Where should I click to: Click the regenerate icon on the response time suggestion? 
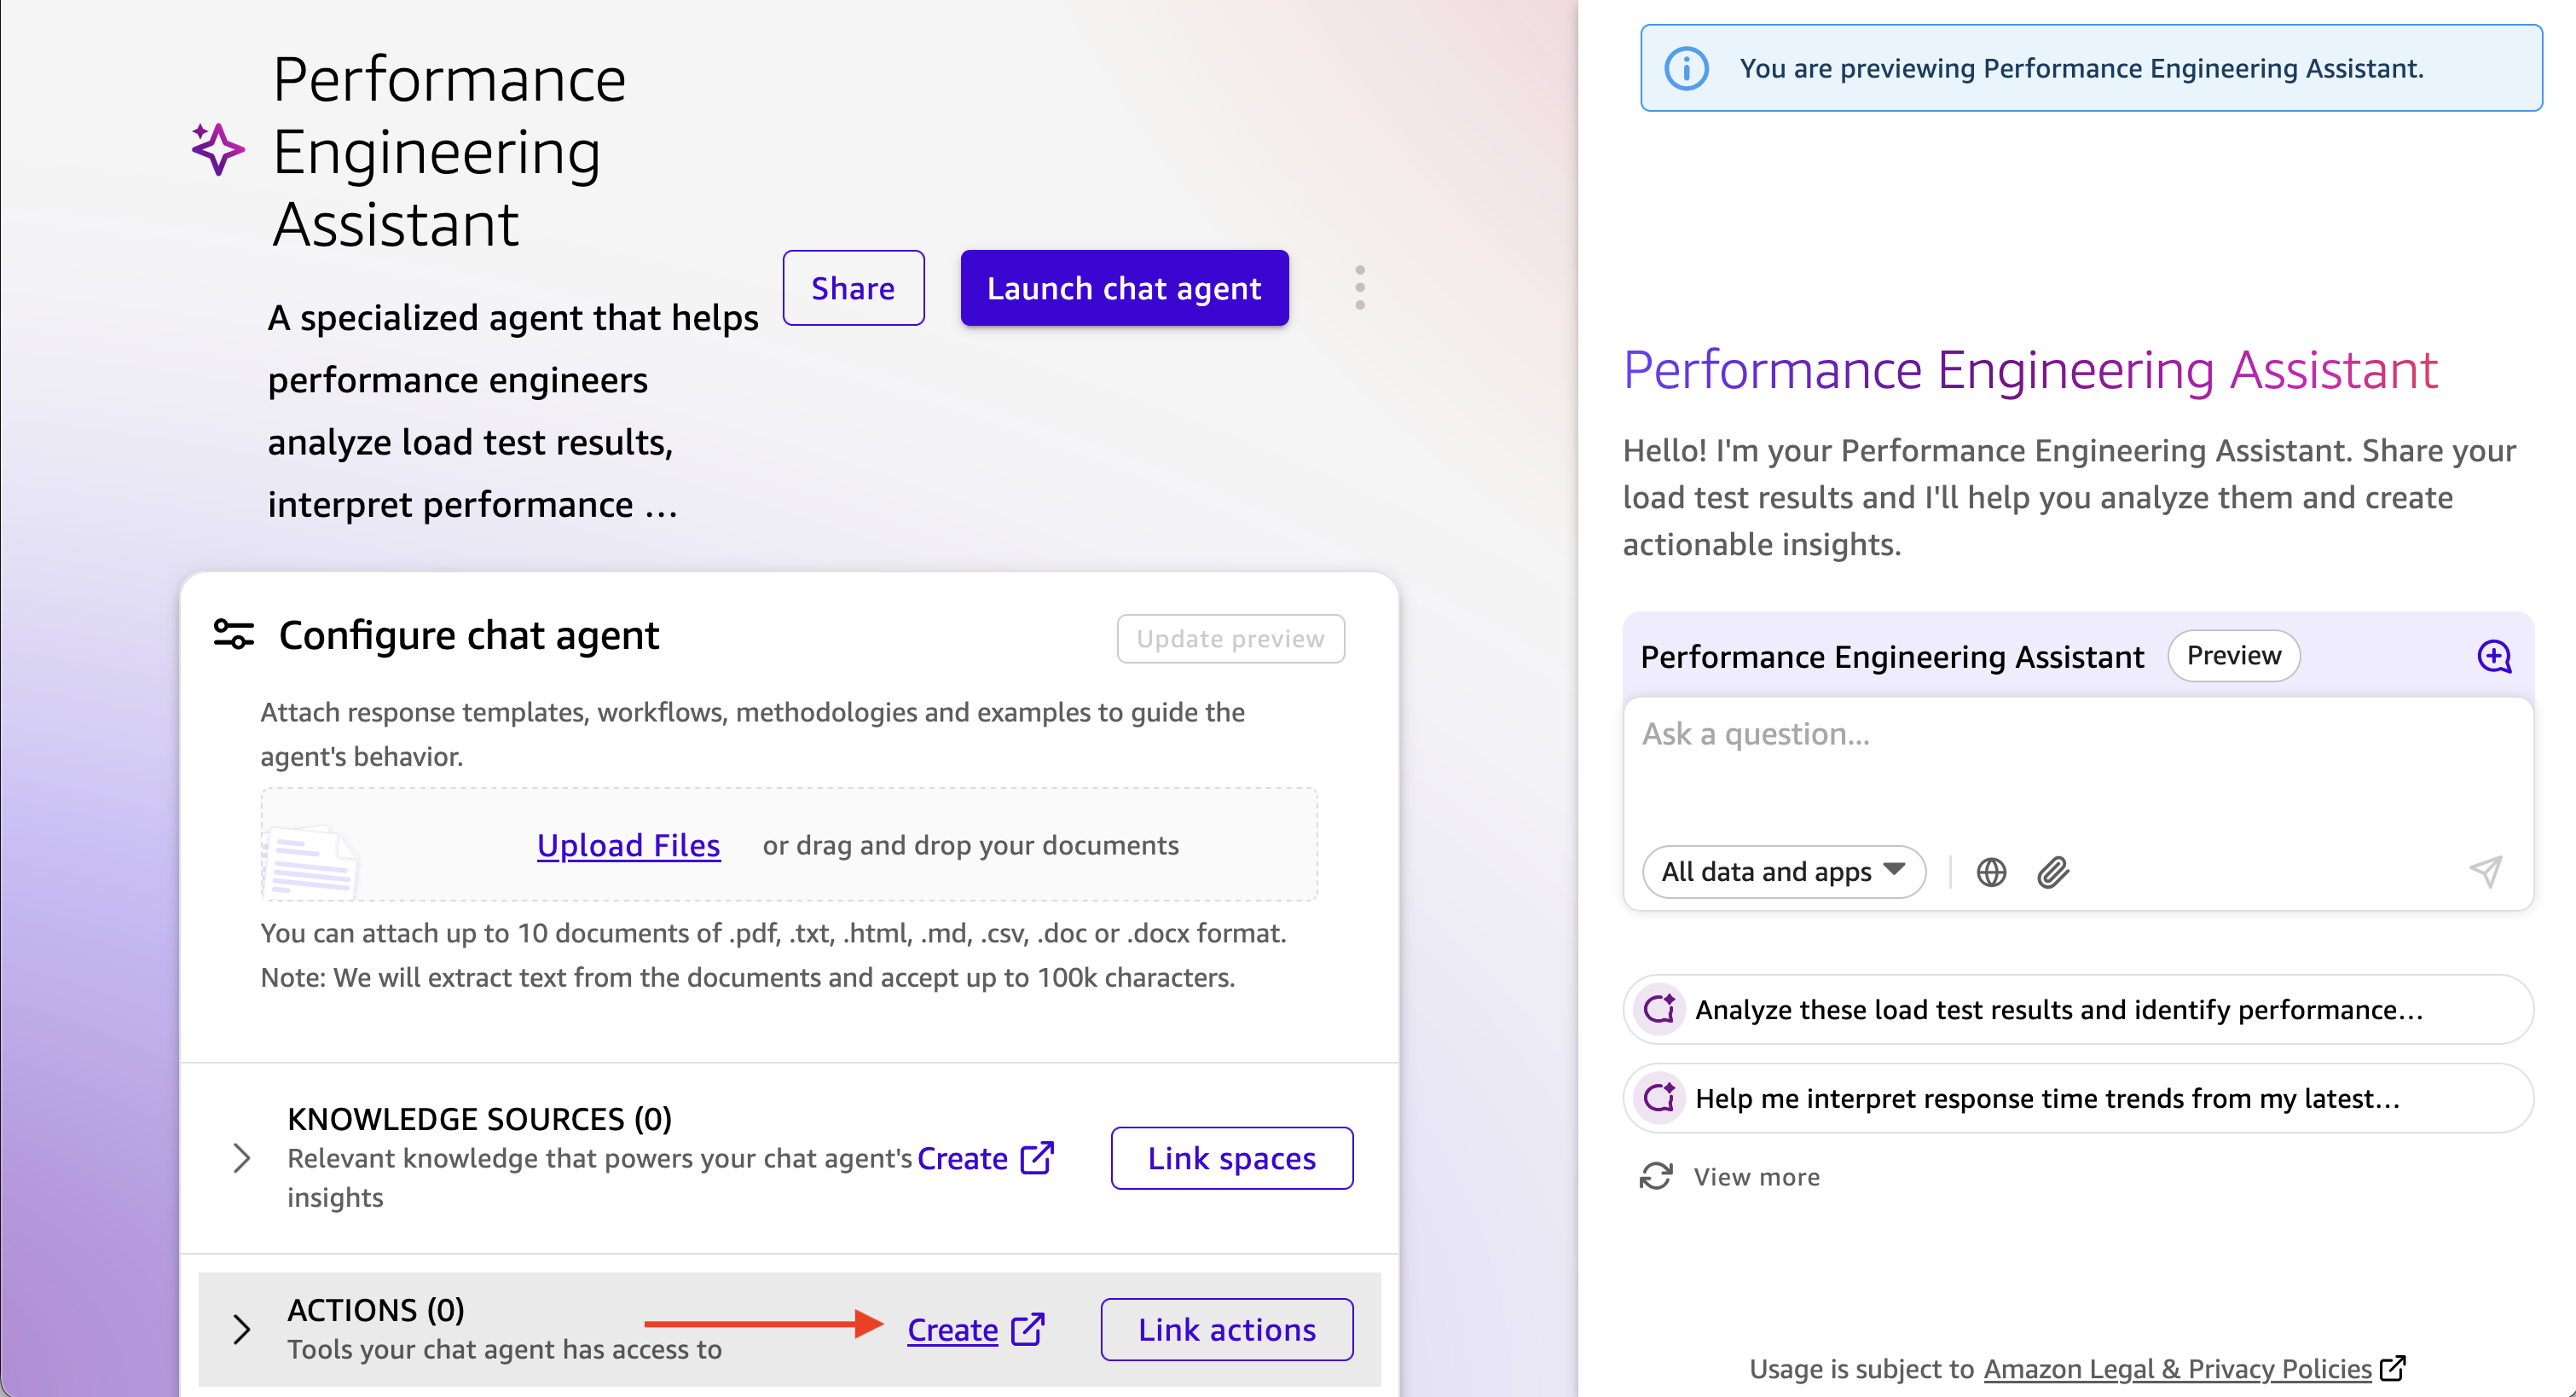pos(1659,1097)
